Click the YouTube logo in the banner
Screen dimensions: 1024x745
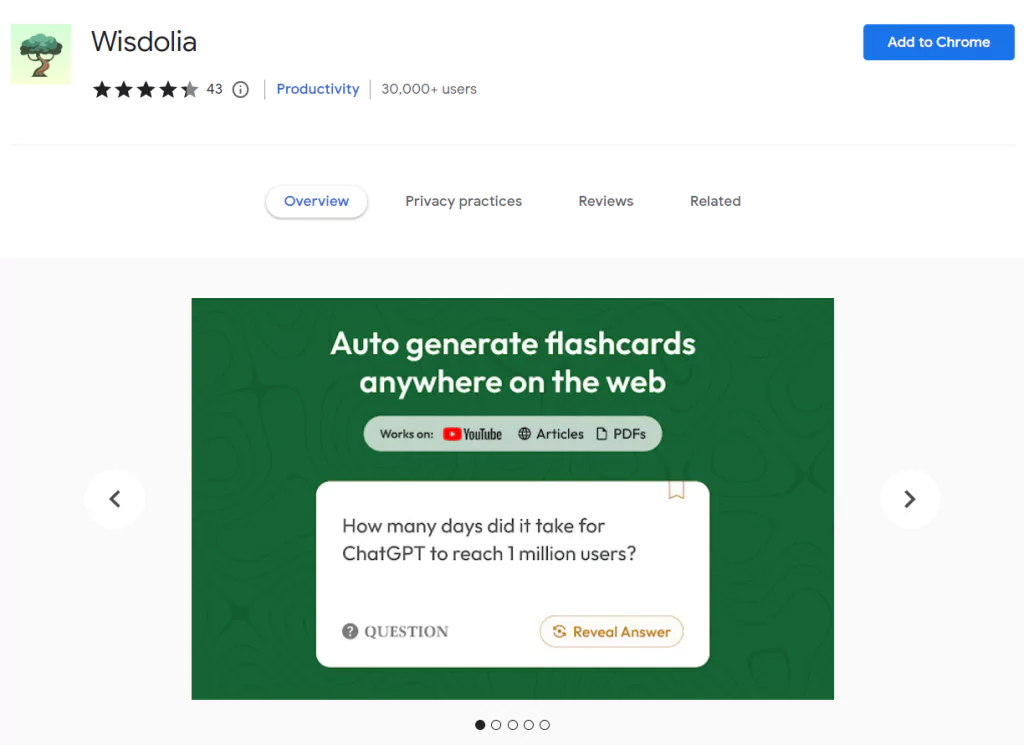(x=472, y=434)
